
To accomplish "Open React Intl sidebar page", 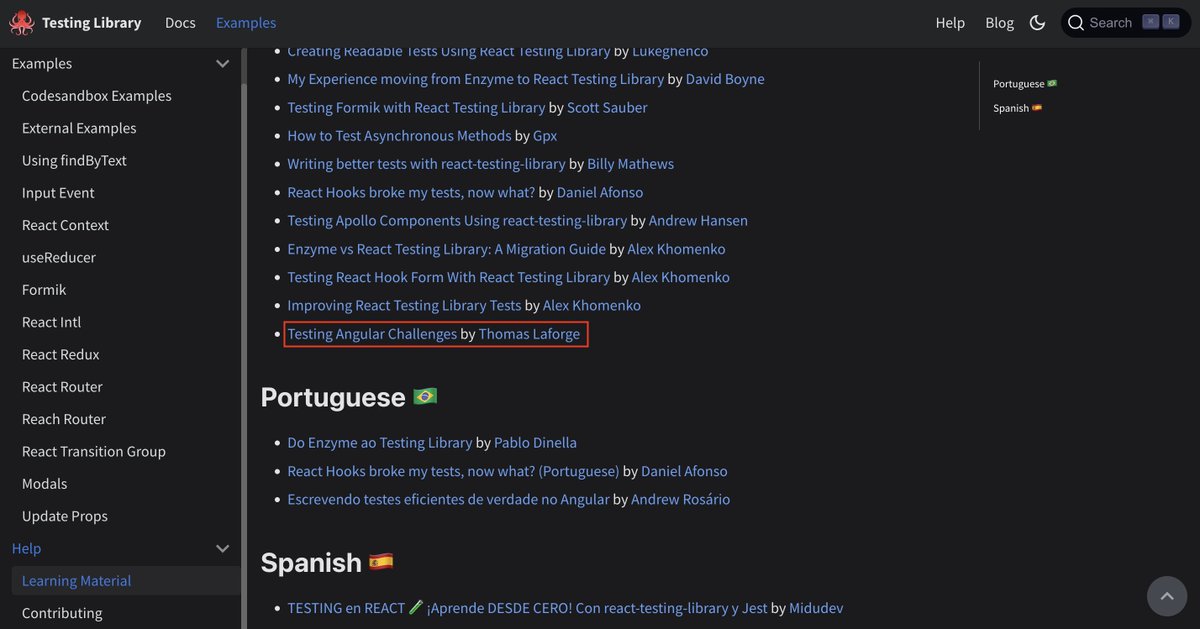I will click(51, 322).
